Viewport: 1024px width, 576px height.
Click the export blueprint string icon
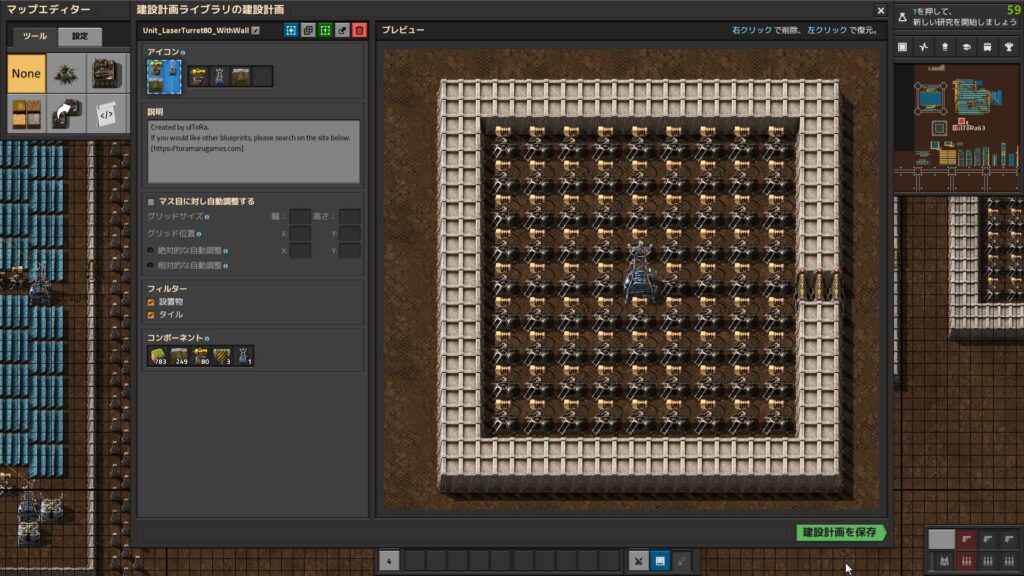[342, 30]
